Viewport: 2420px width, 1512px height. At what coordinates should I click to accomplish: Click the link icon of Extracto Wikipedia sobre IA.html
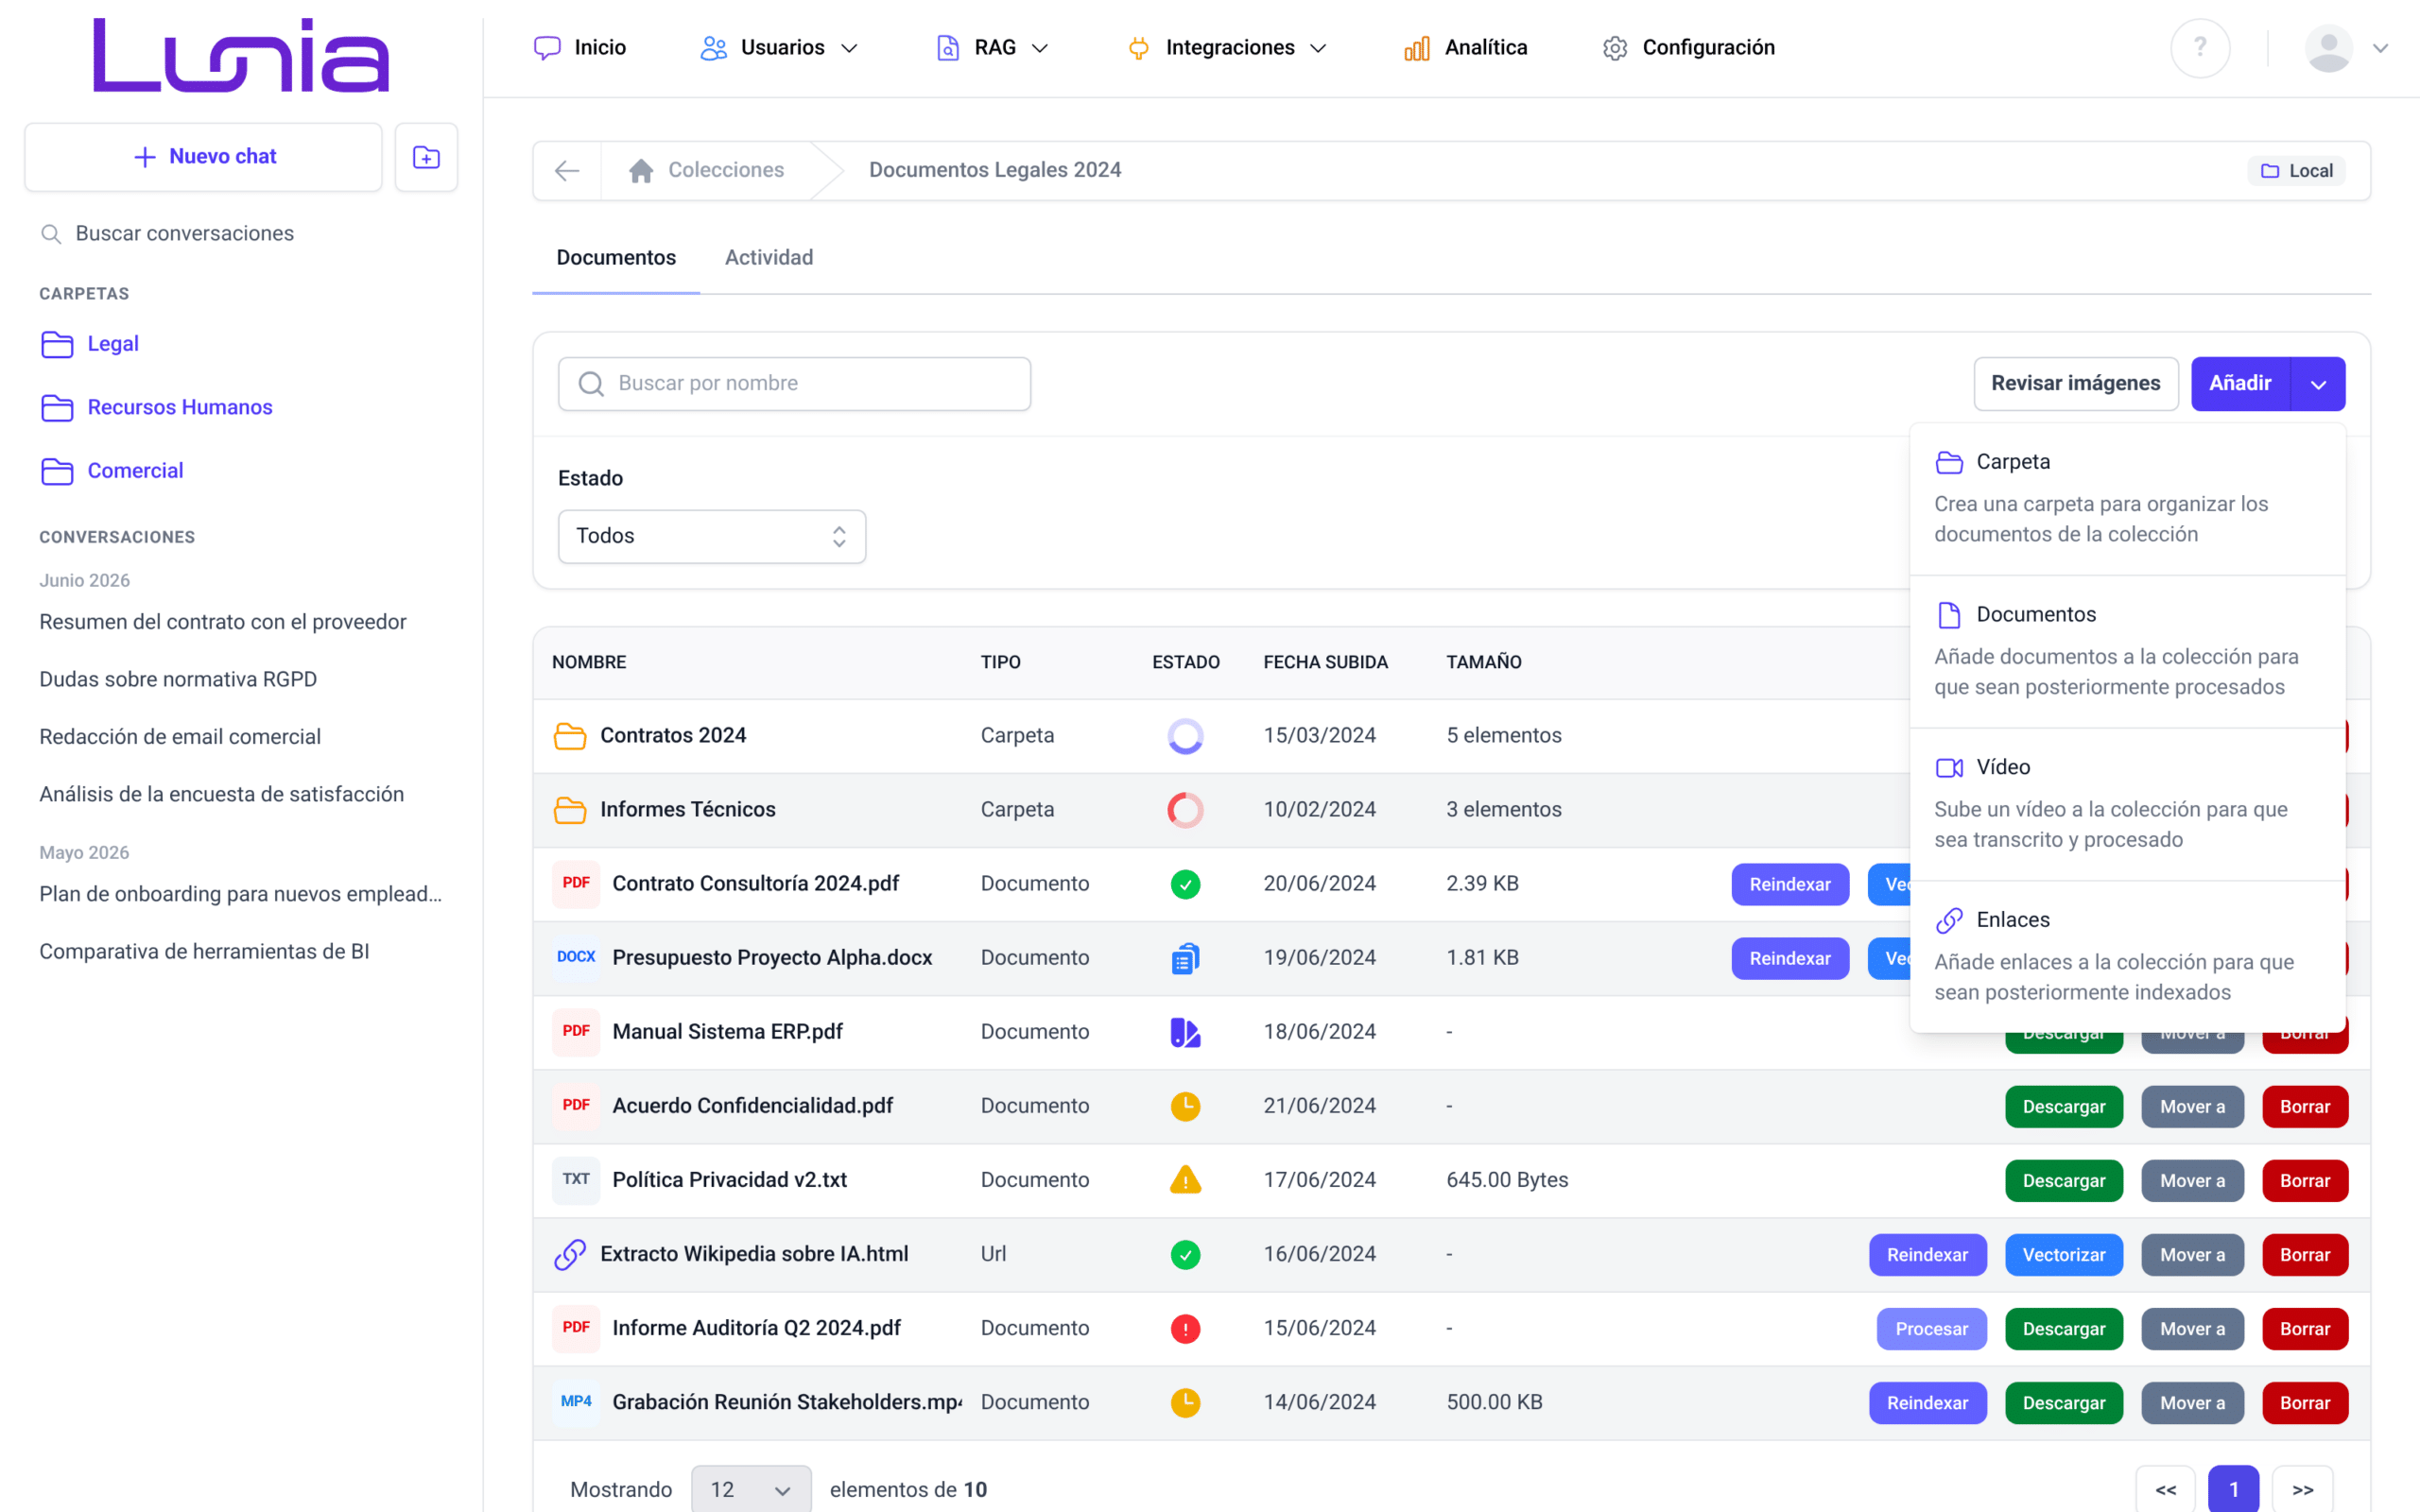pyautogui.click(x=570, y=1254)
